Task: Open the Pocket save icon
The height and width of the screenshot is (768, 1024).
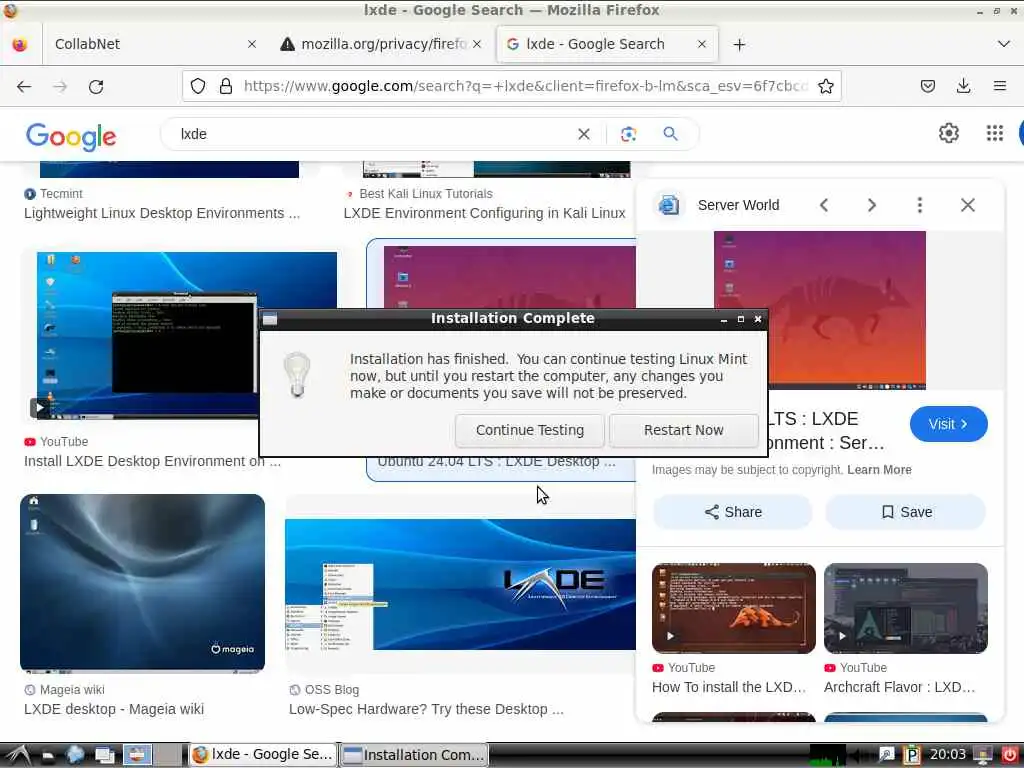Action: tap(927, 86)
